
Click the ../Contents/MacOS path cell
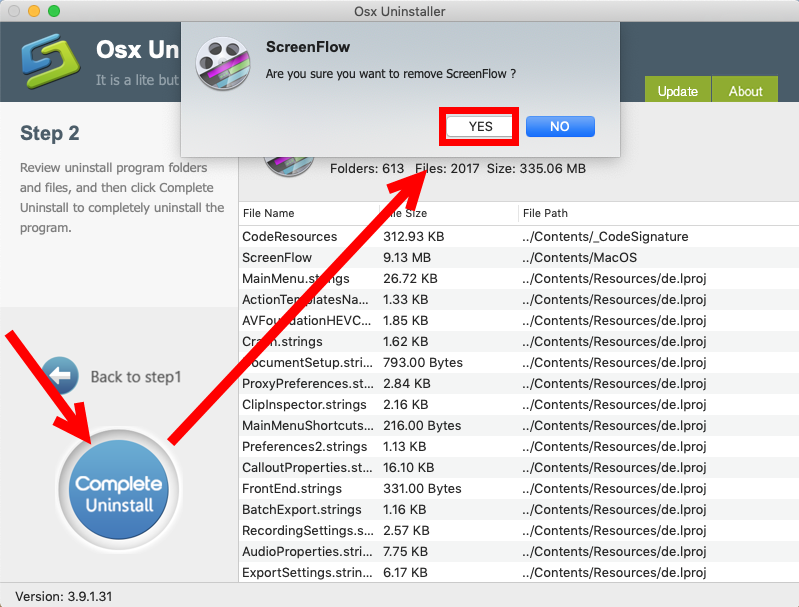579,257
